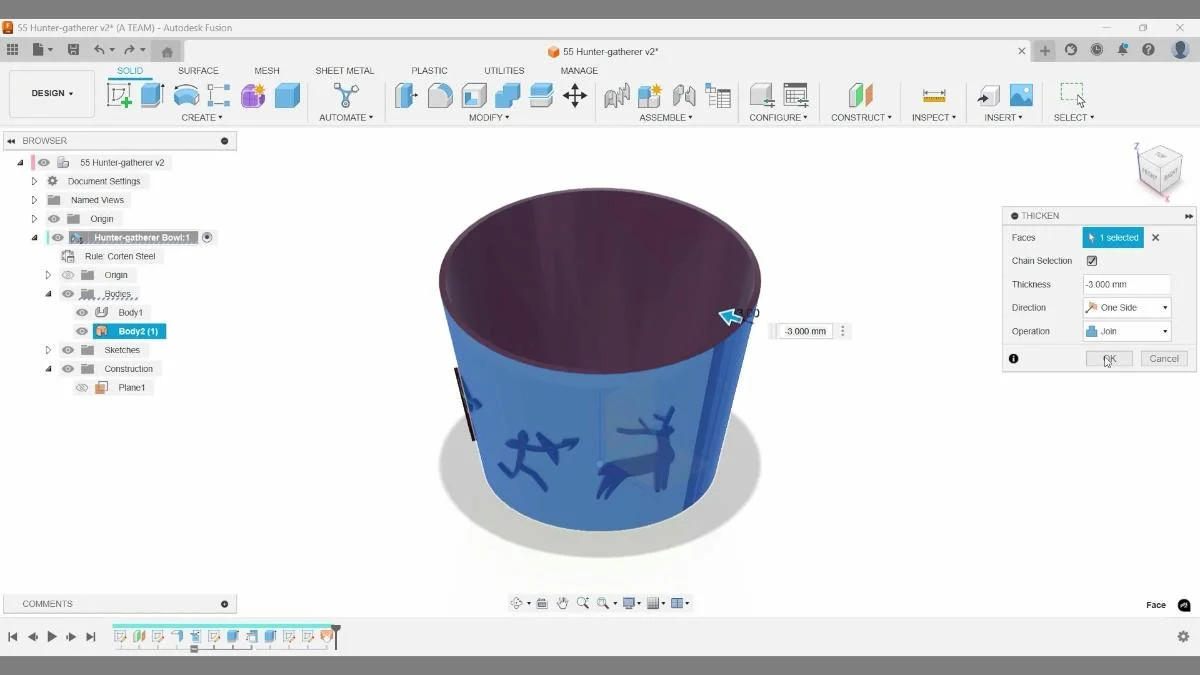Activate the Move/Copy tool
Screen dimensions: 1200x675
pos(572,95)
